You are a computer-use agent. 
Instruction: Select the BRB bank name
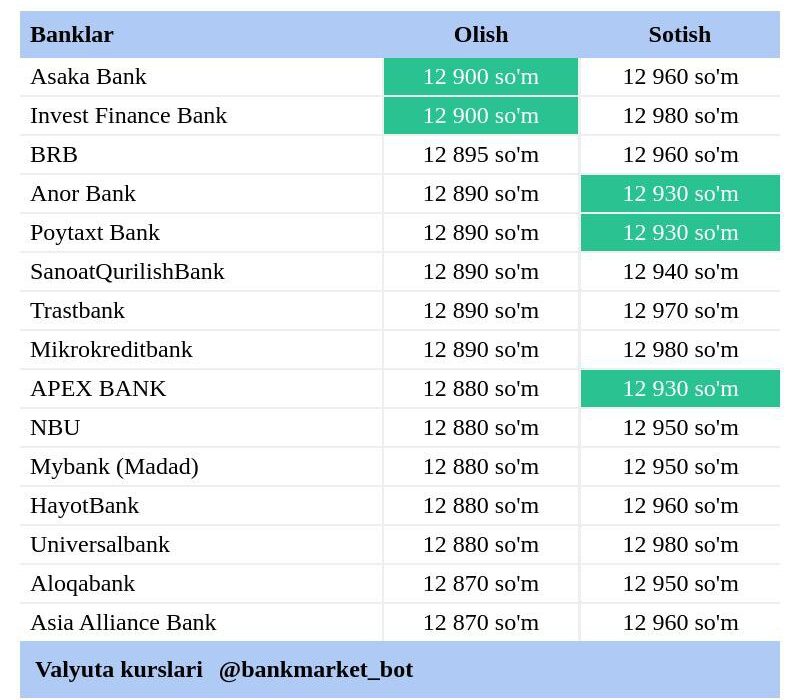[54, 155]
